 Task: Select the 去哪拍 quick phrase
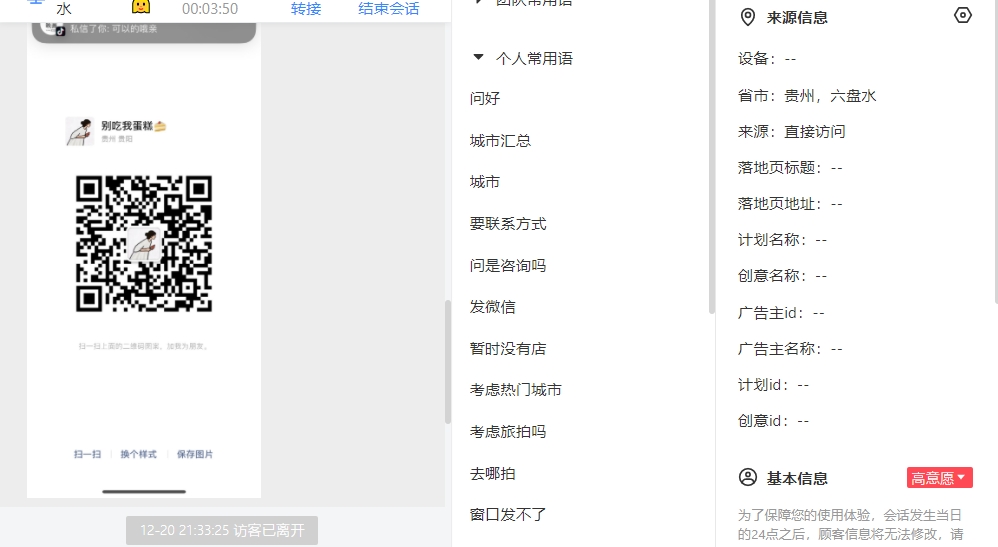(493, 474)
